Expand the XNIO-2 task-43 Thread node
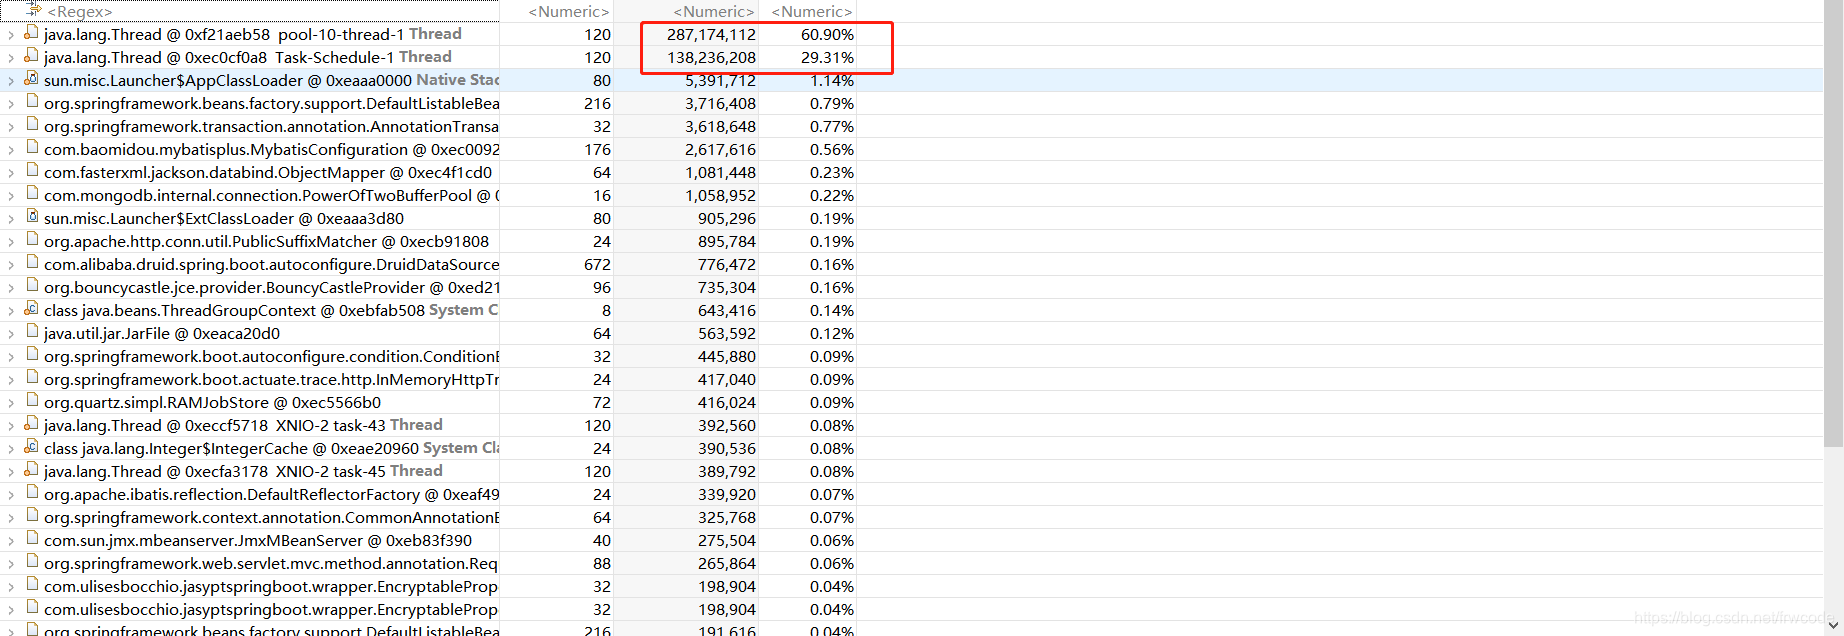This screenshot has width=1844, height=636. (10, 426)
